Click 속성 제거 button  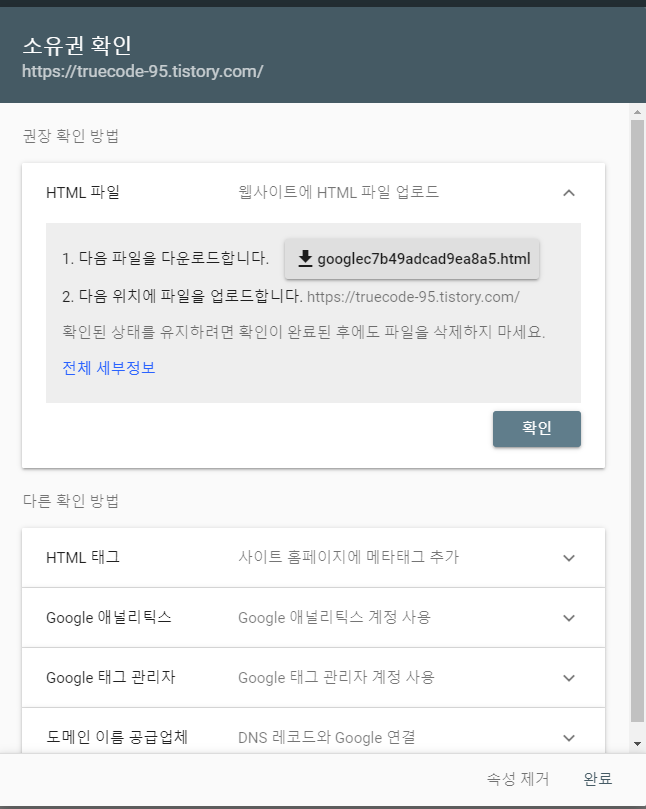(518, 779)
